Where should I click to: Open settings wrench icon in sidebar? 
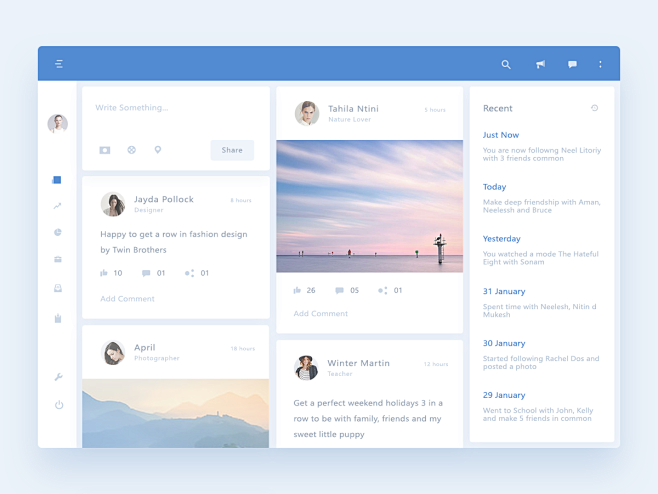[x=58, y=377]
